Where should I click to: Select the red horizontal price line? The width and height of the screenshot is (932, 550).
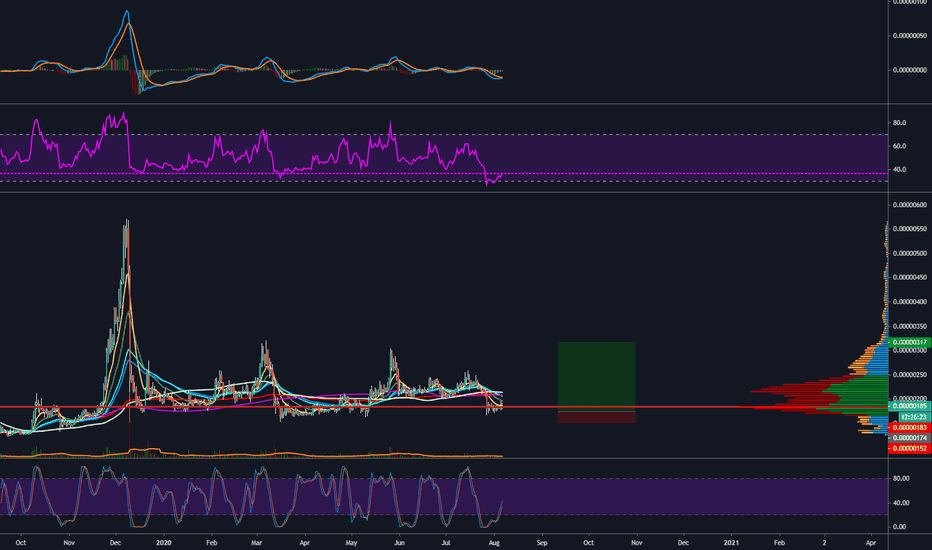[x=444, y=407]
